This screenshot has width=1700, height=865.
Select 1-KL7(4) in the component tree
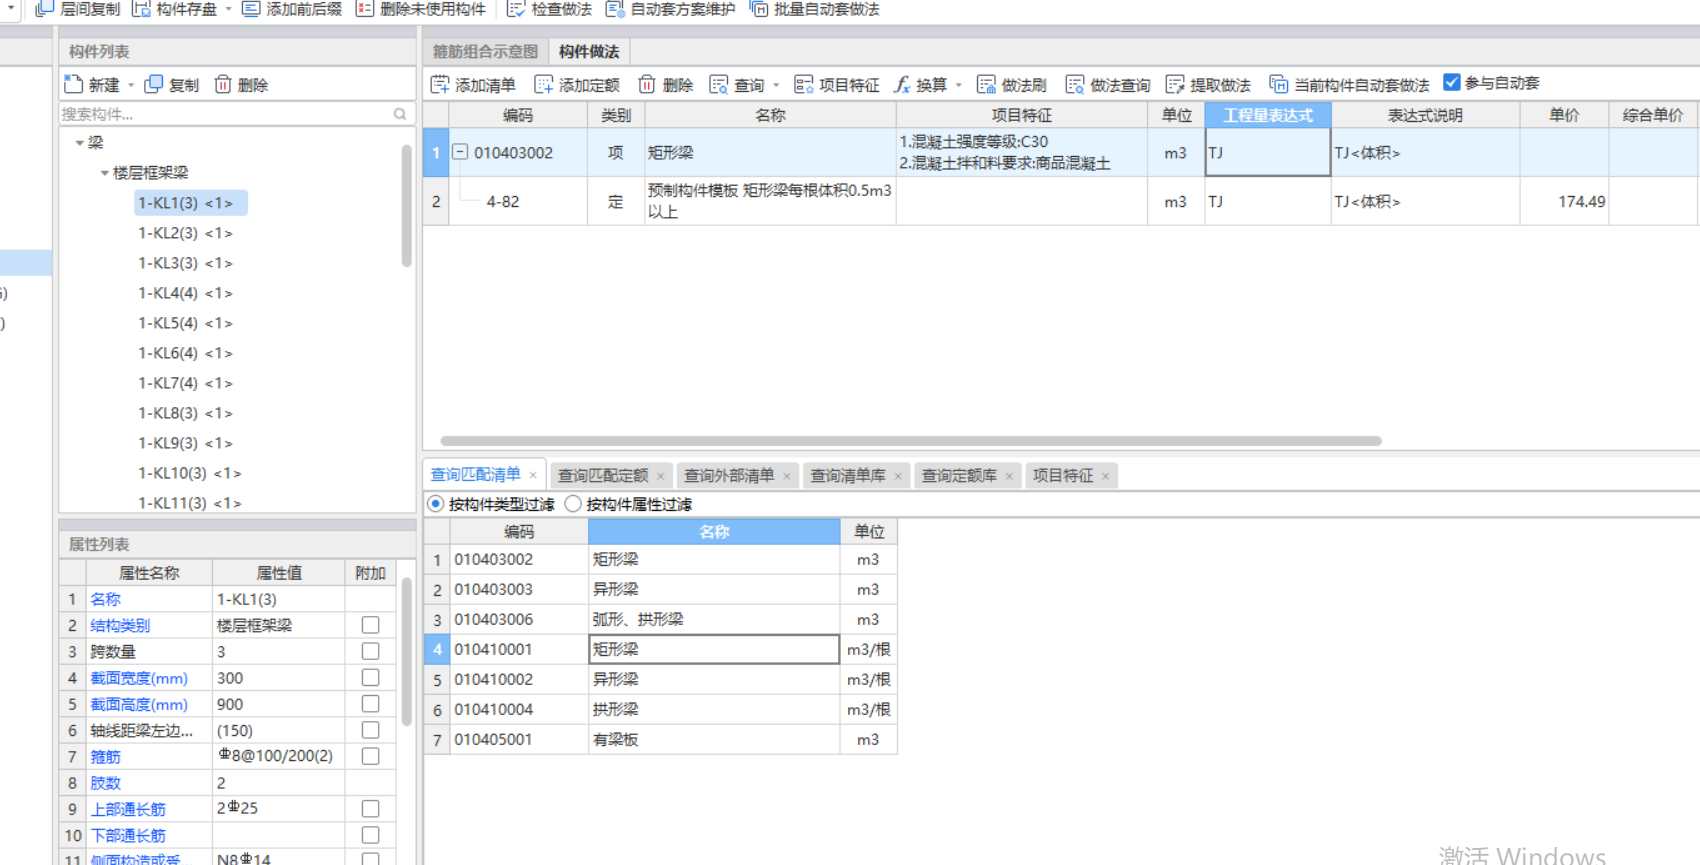[185, 383]
